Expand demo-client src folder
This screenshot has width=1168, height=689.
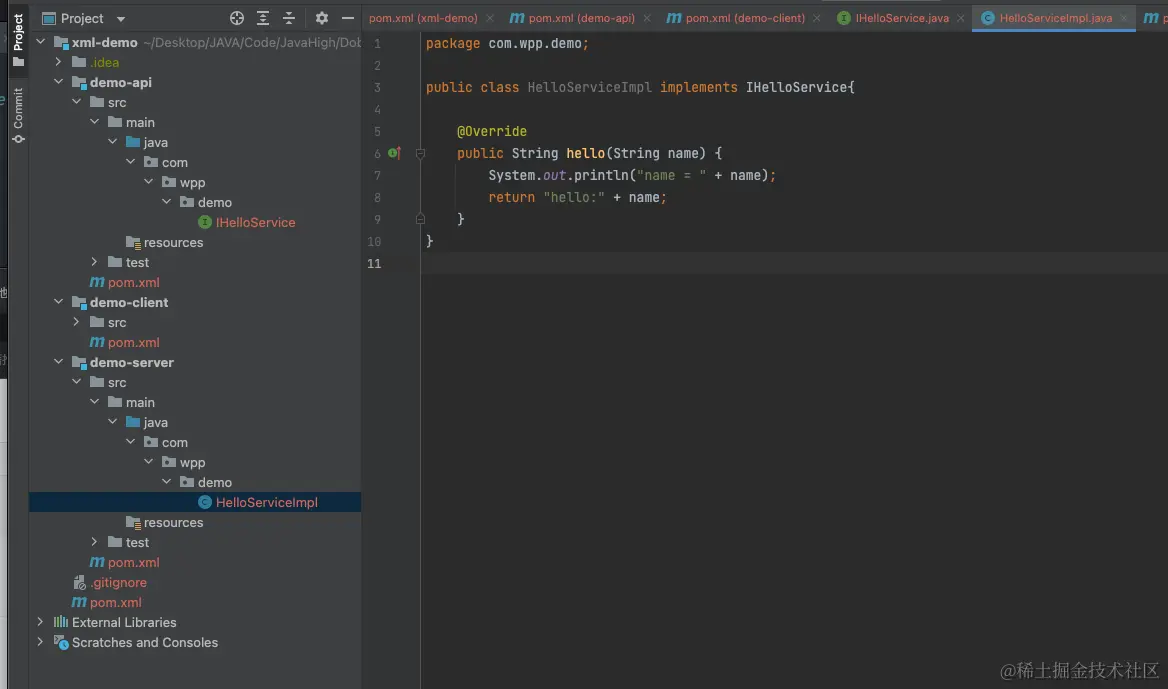pyautogui.click(x=77, y=322)
